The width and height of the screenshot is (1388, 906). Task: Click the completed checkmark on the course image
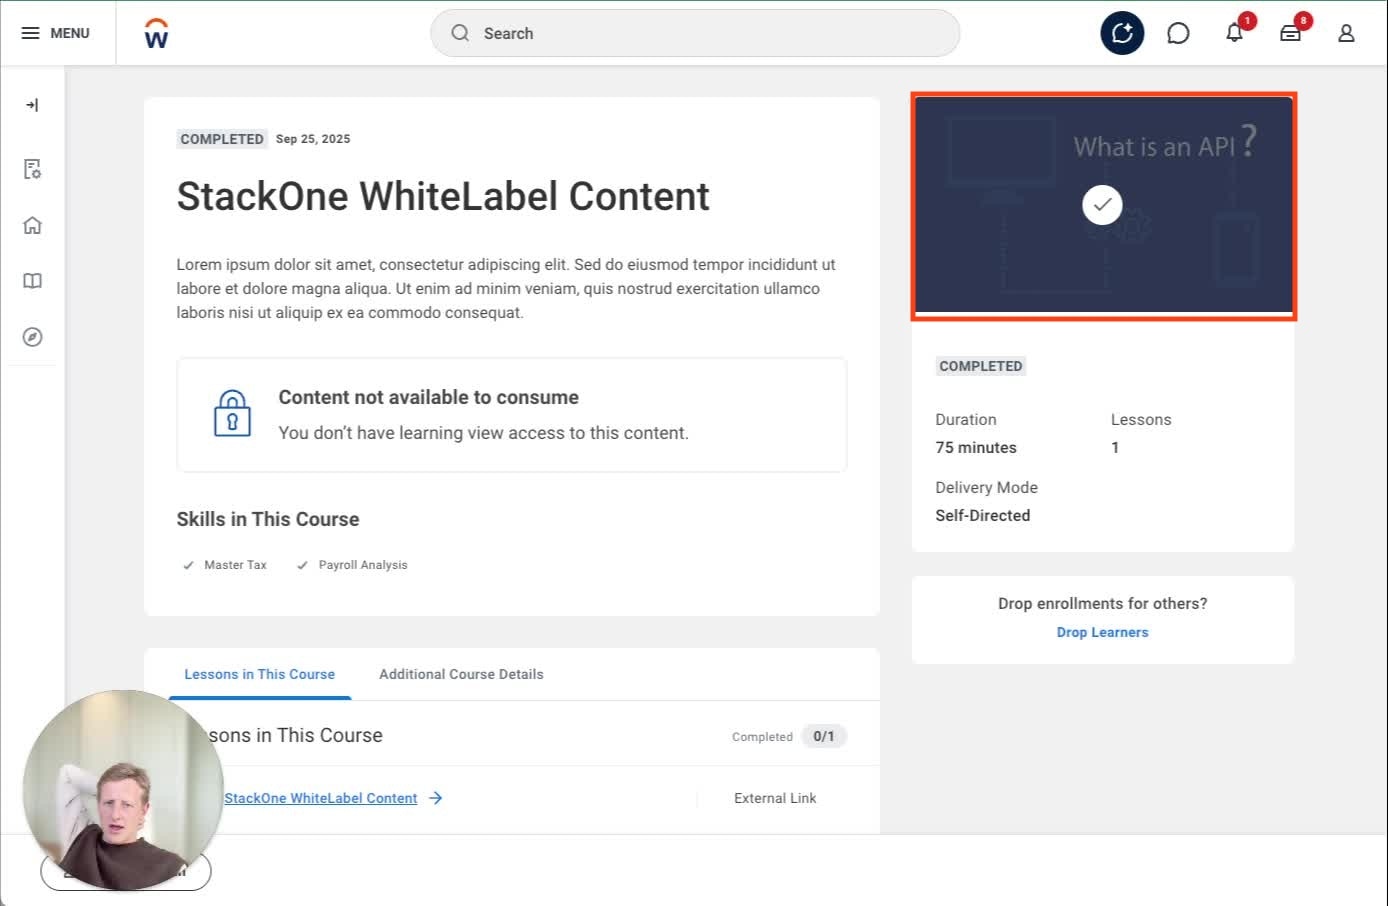coord(1101,205)
